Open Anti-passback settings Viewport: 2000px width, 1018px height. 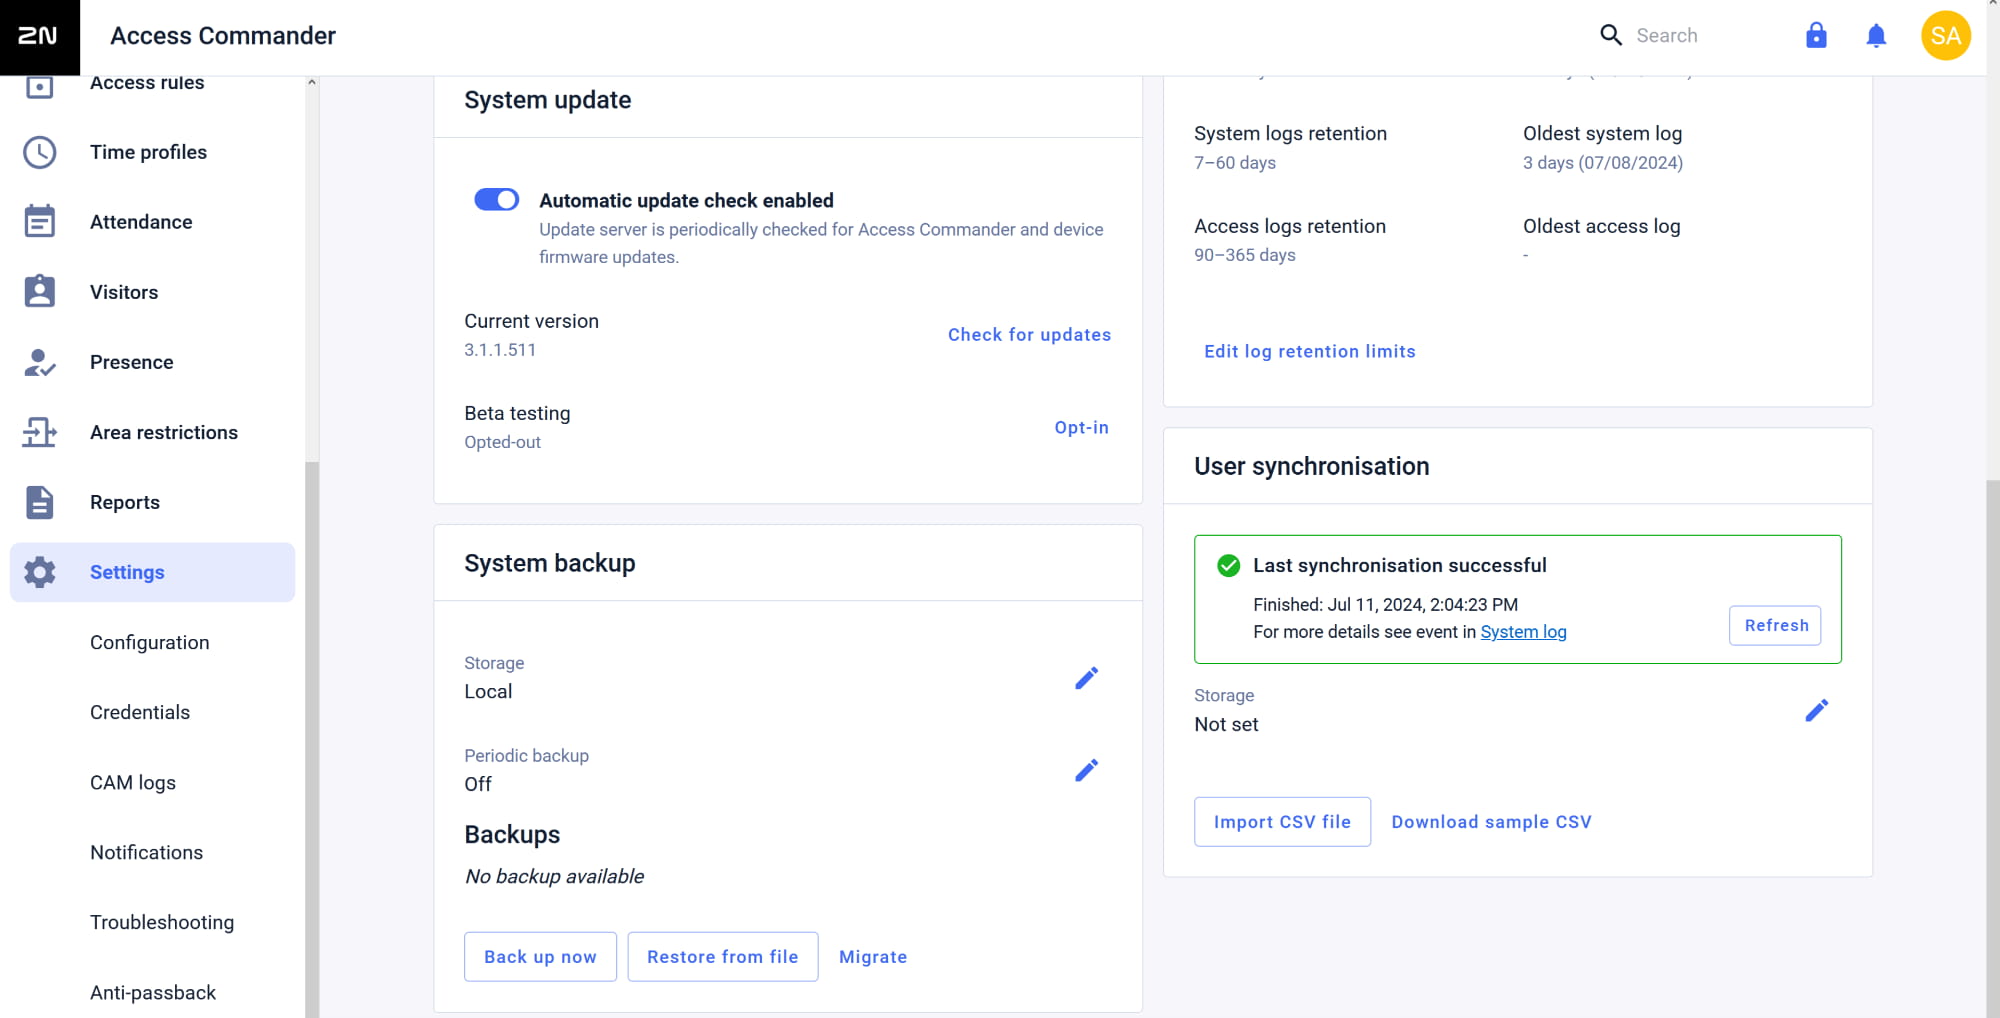(x=153, y=992)
